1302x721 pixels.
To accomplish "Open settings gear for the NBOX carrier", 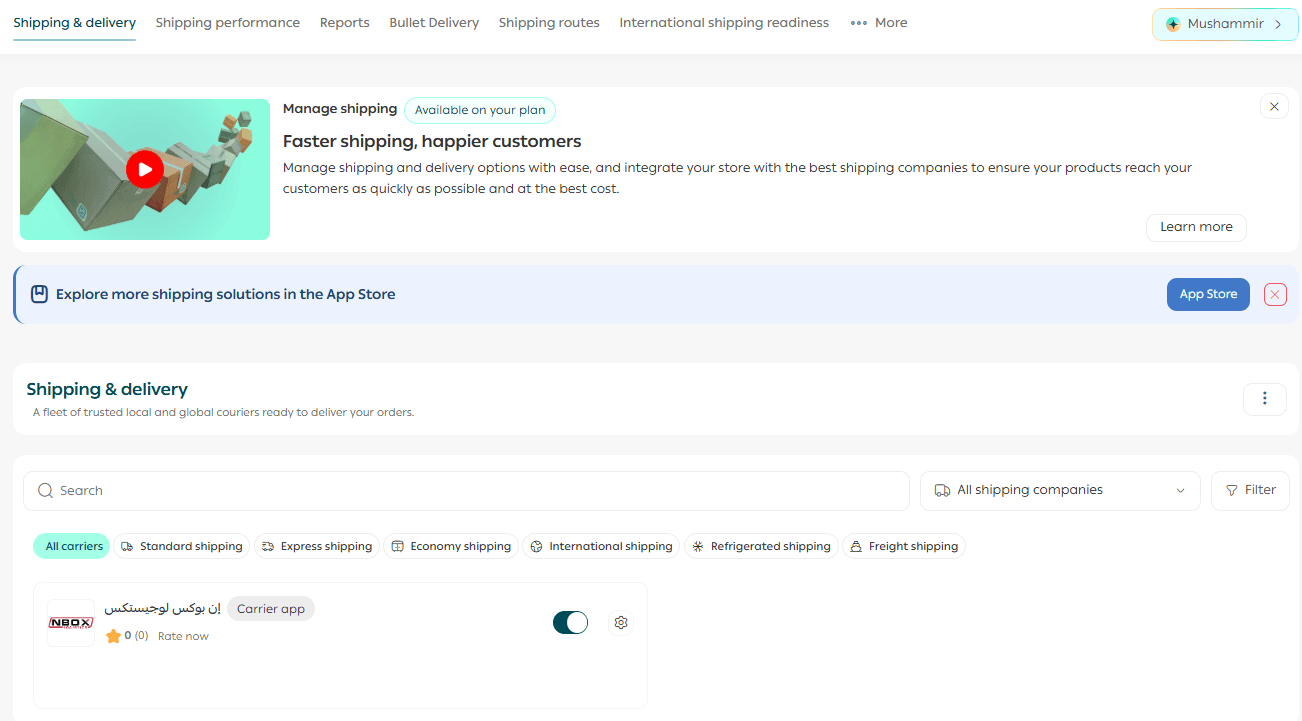I will point(621,622).
